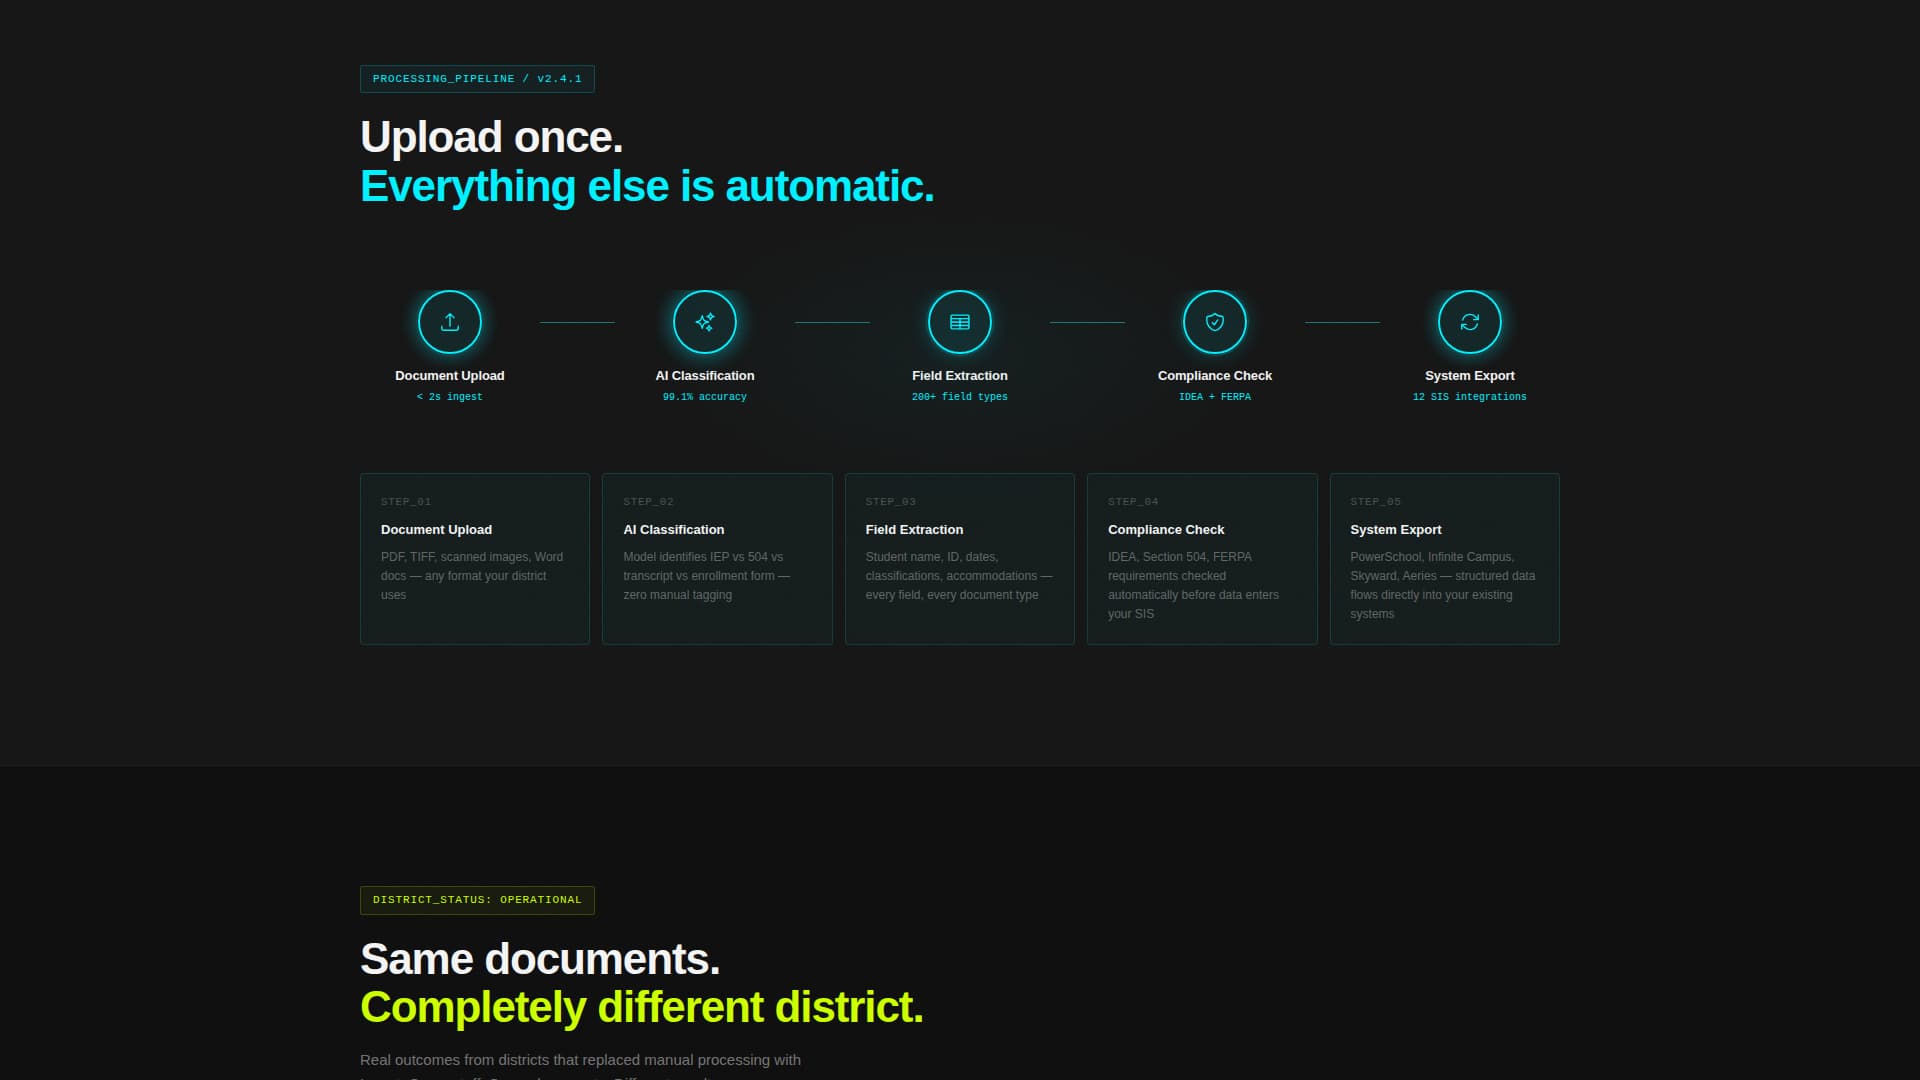Click the "STEP_02" label text
The height and width of the screenshot is (1080, 1920).
[648, 502]
